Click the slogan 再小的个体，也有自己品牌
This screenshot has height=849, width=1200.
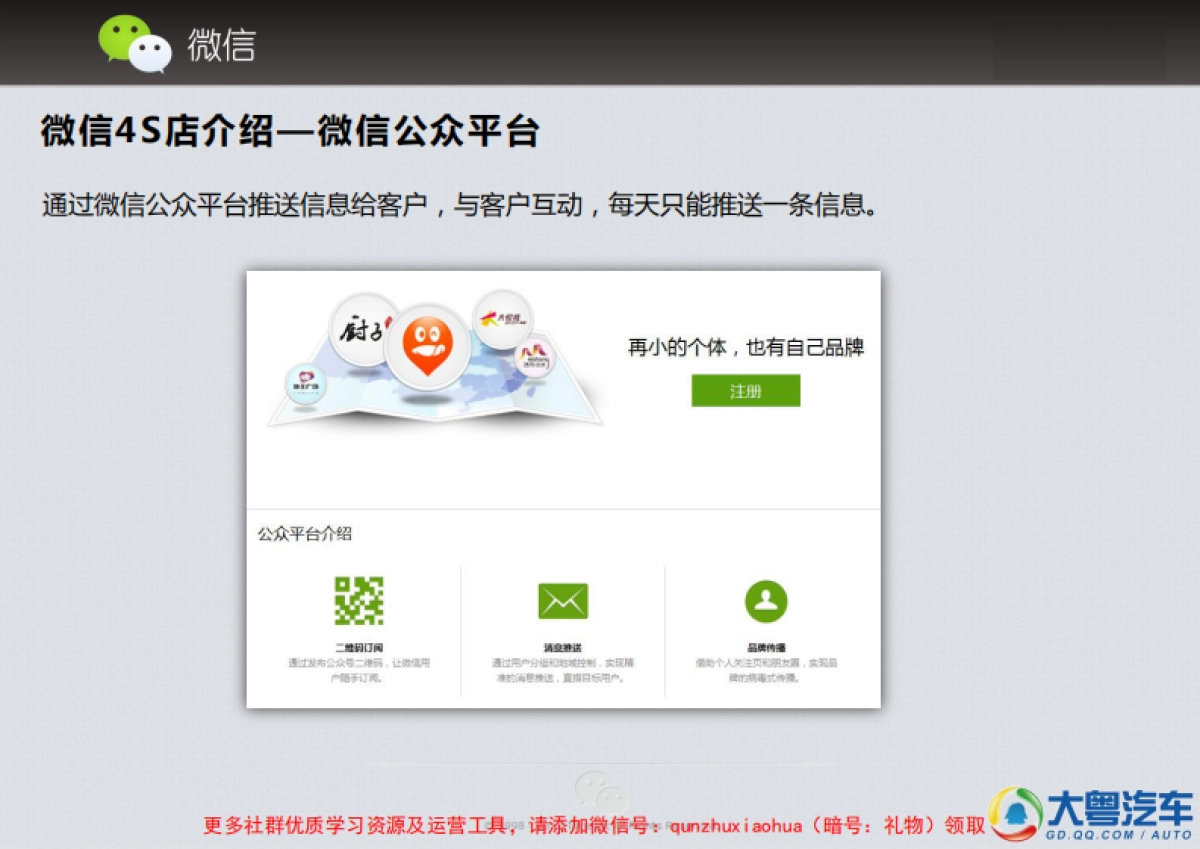[746, 345]
